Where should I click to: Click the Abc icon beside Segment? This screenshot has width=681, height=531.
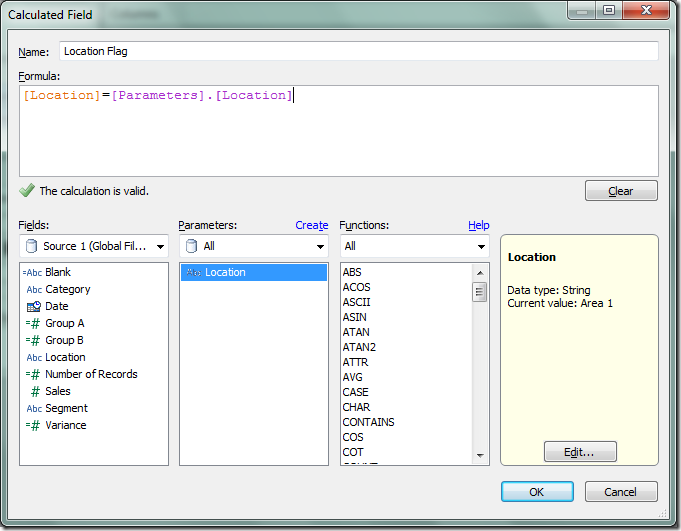coord(34,409)
